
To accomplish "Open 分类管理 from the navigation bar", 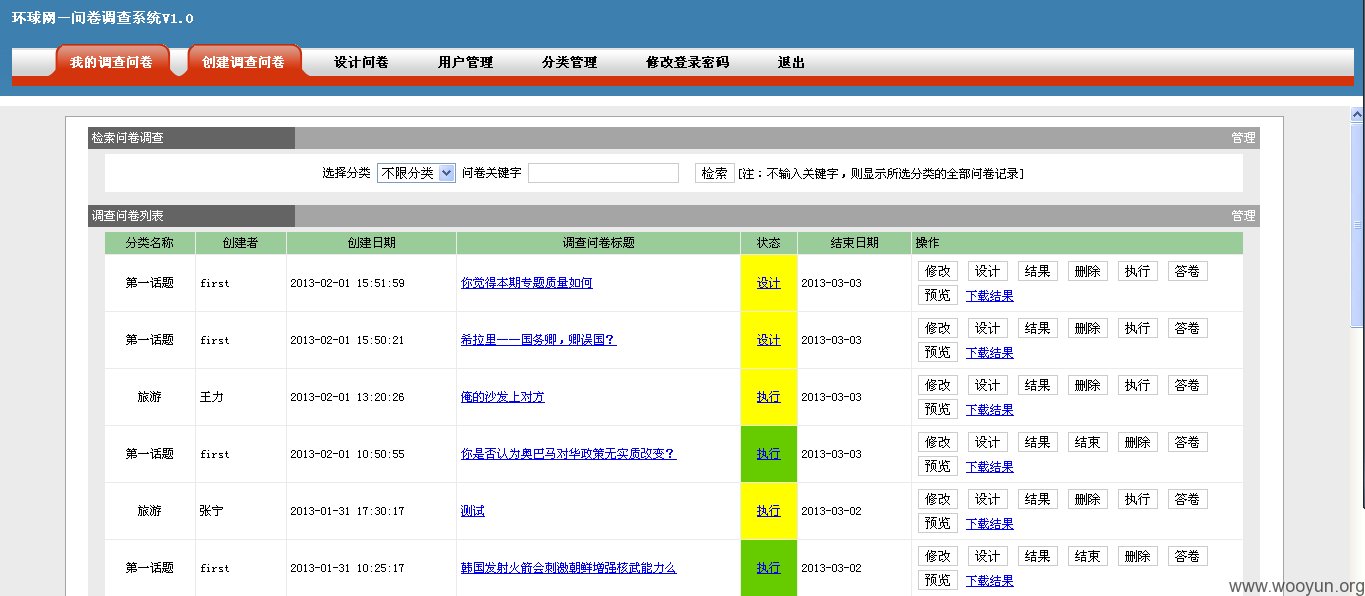I will [x=569, y=62].
